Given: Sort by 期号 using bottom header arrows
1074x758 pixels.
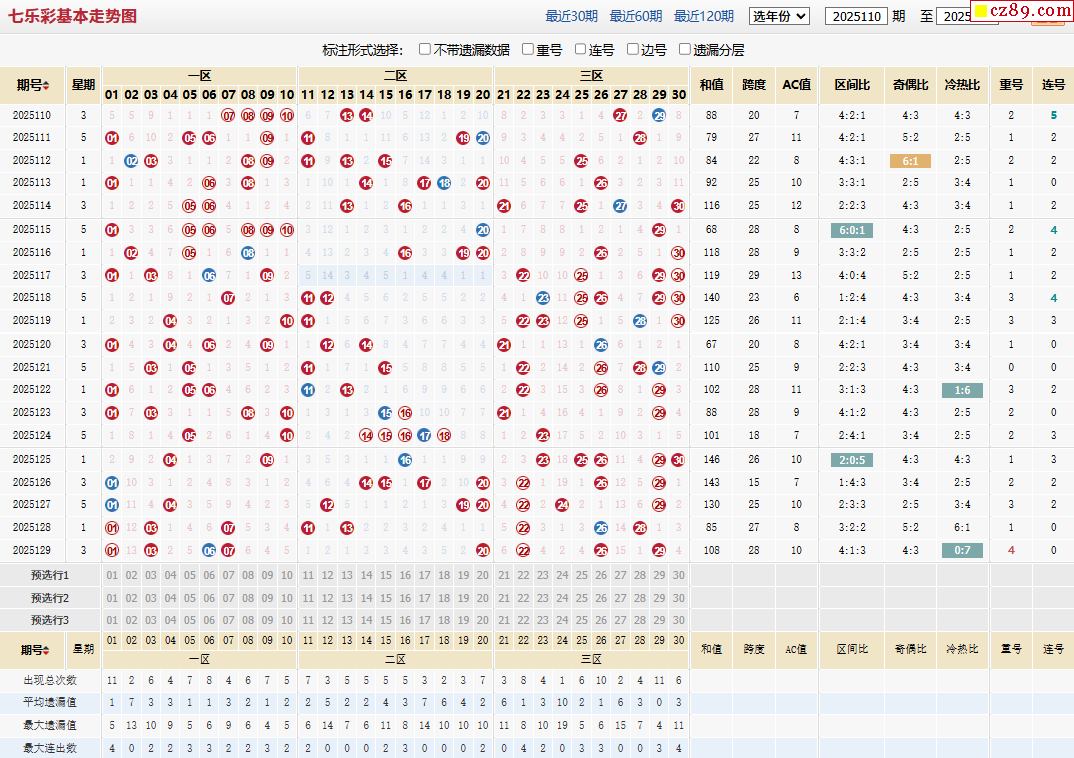Looking at the screenshot, I should click(x=46, y=650).
